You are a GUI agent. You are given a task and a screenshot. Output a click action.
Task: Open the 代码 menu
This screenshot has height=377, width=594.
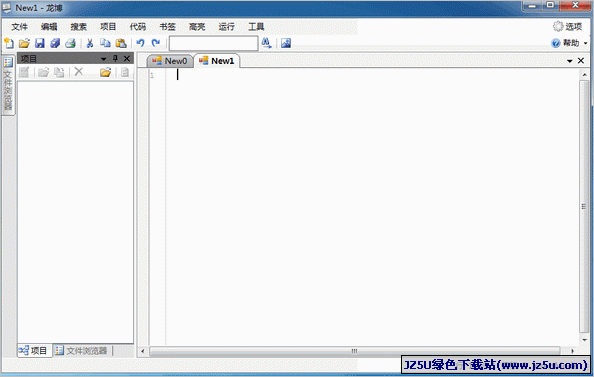point(138,27)
